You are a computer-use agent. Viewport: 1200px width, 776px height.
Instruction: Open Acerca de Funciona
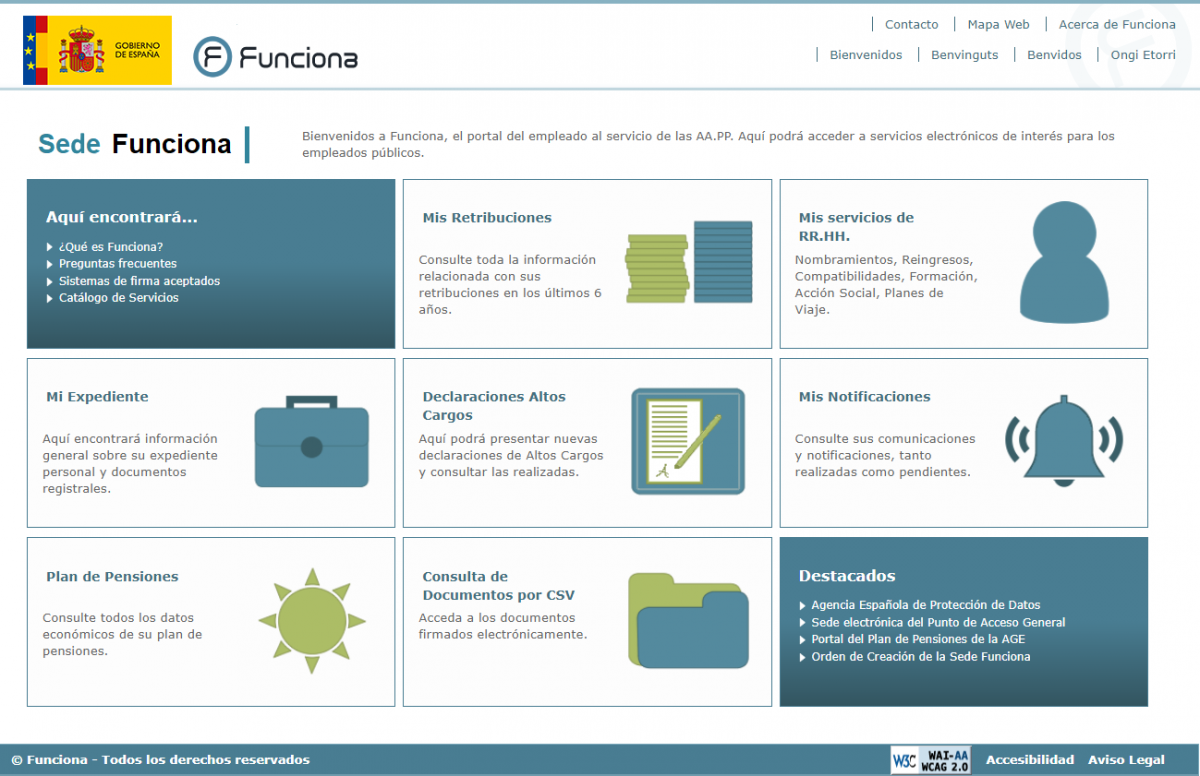(x=1117, y=24)
